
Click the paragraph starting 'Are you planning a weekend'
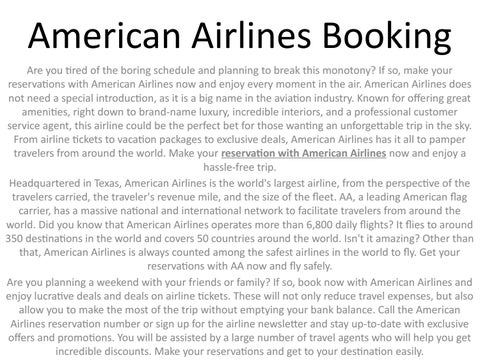240,317
